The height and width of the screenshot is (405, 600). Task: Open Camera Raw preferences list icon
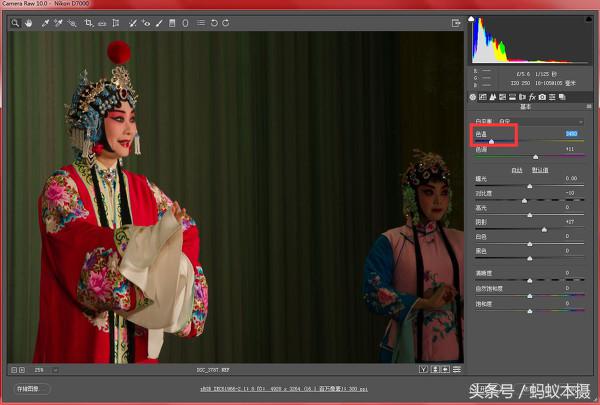tap(201, 23)
